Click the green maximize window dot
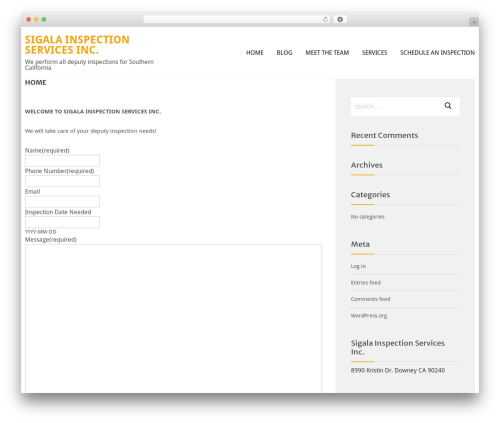This screenshot has height=423, width=500. point(44,20)
